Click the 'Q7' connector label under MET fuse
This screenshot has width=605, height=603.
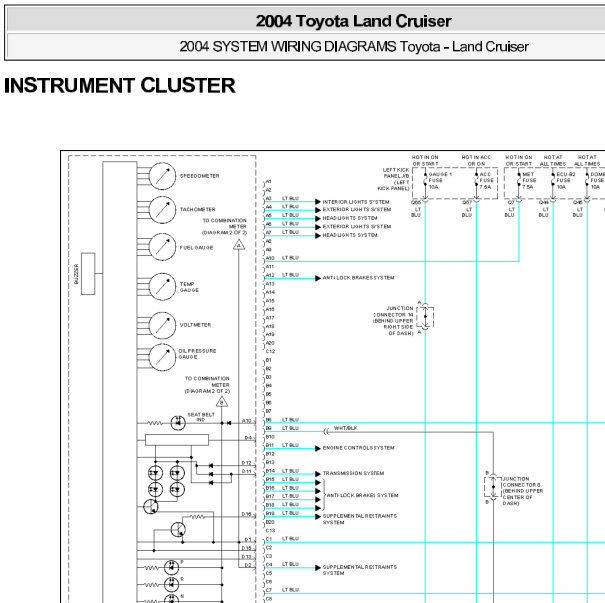[511, 203]
